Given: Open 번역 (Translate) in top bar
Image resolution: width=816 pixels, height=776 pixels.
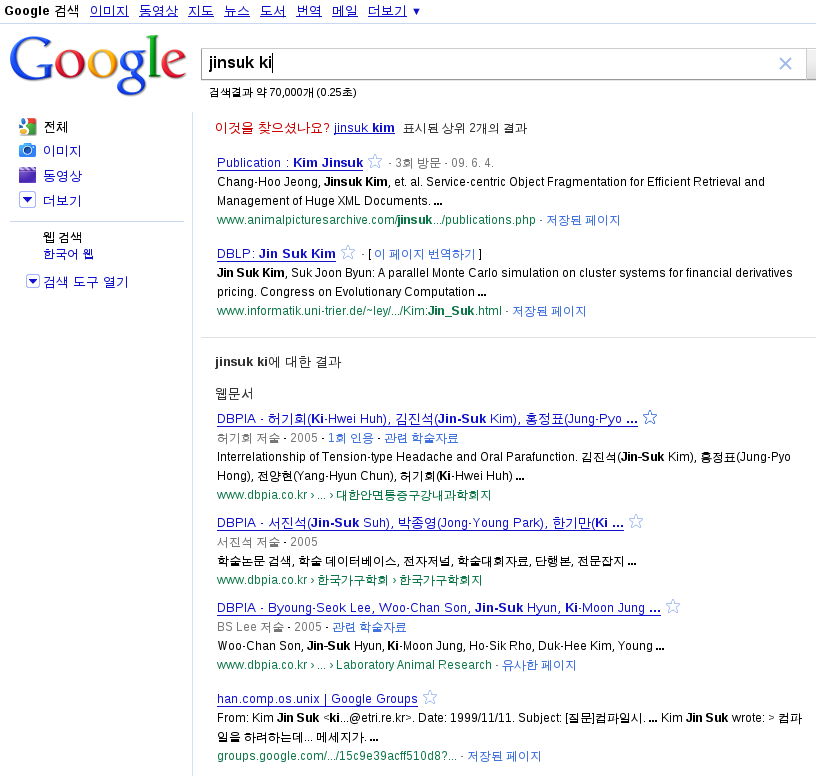Looking at the screenshot, I should click(309, 11).
